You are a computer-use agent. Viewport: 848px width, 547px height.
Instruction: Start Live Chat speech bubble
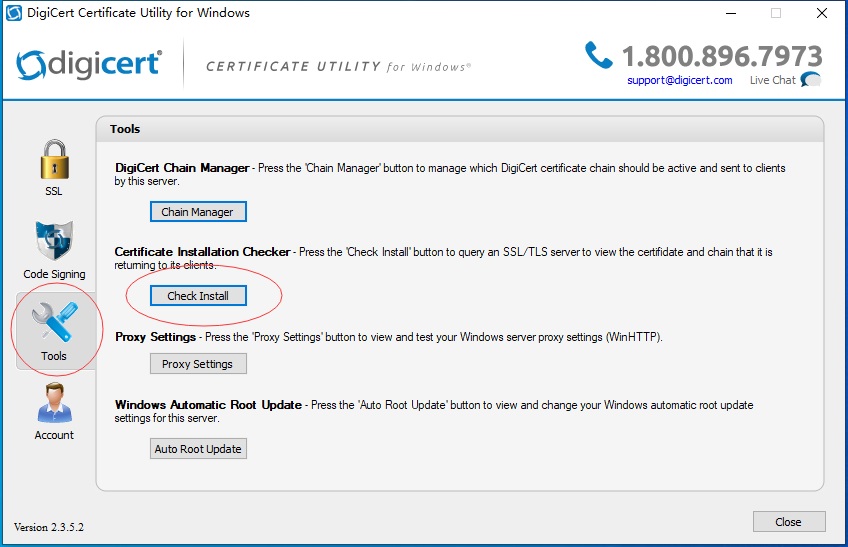(x=811, y=80)
